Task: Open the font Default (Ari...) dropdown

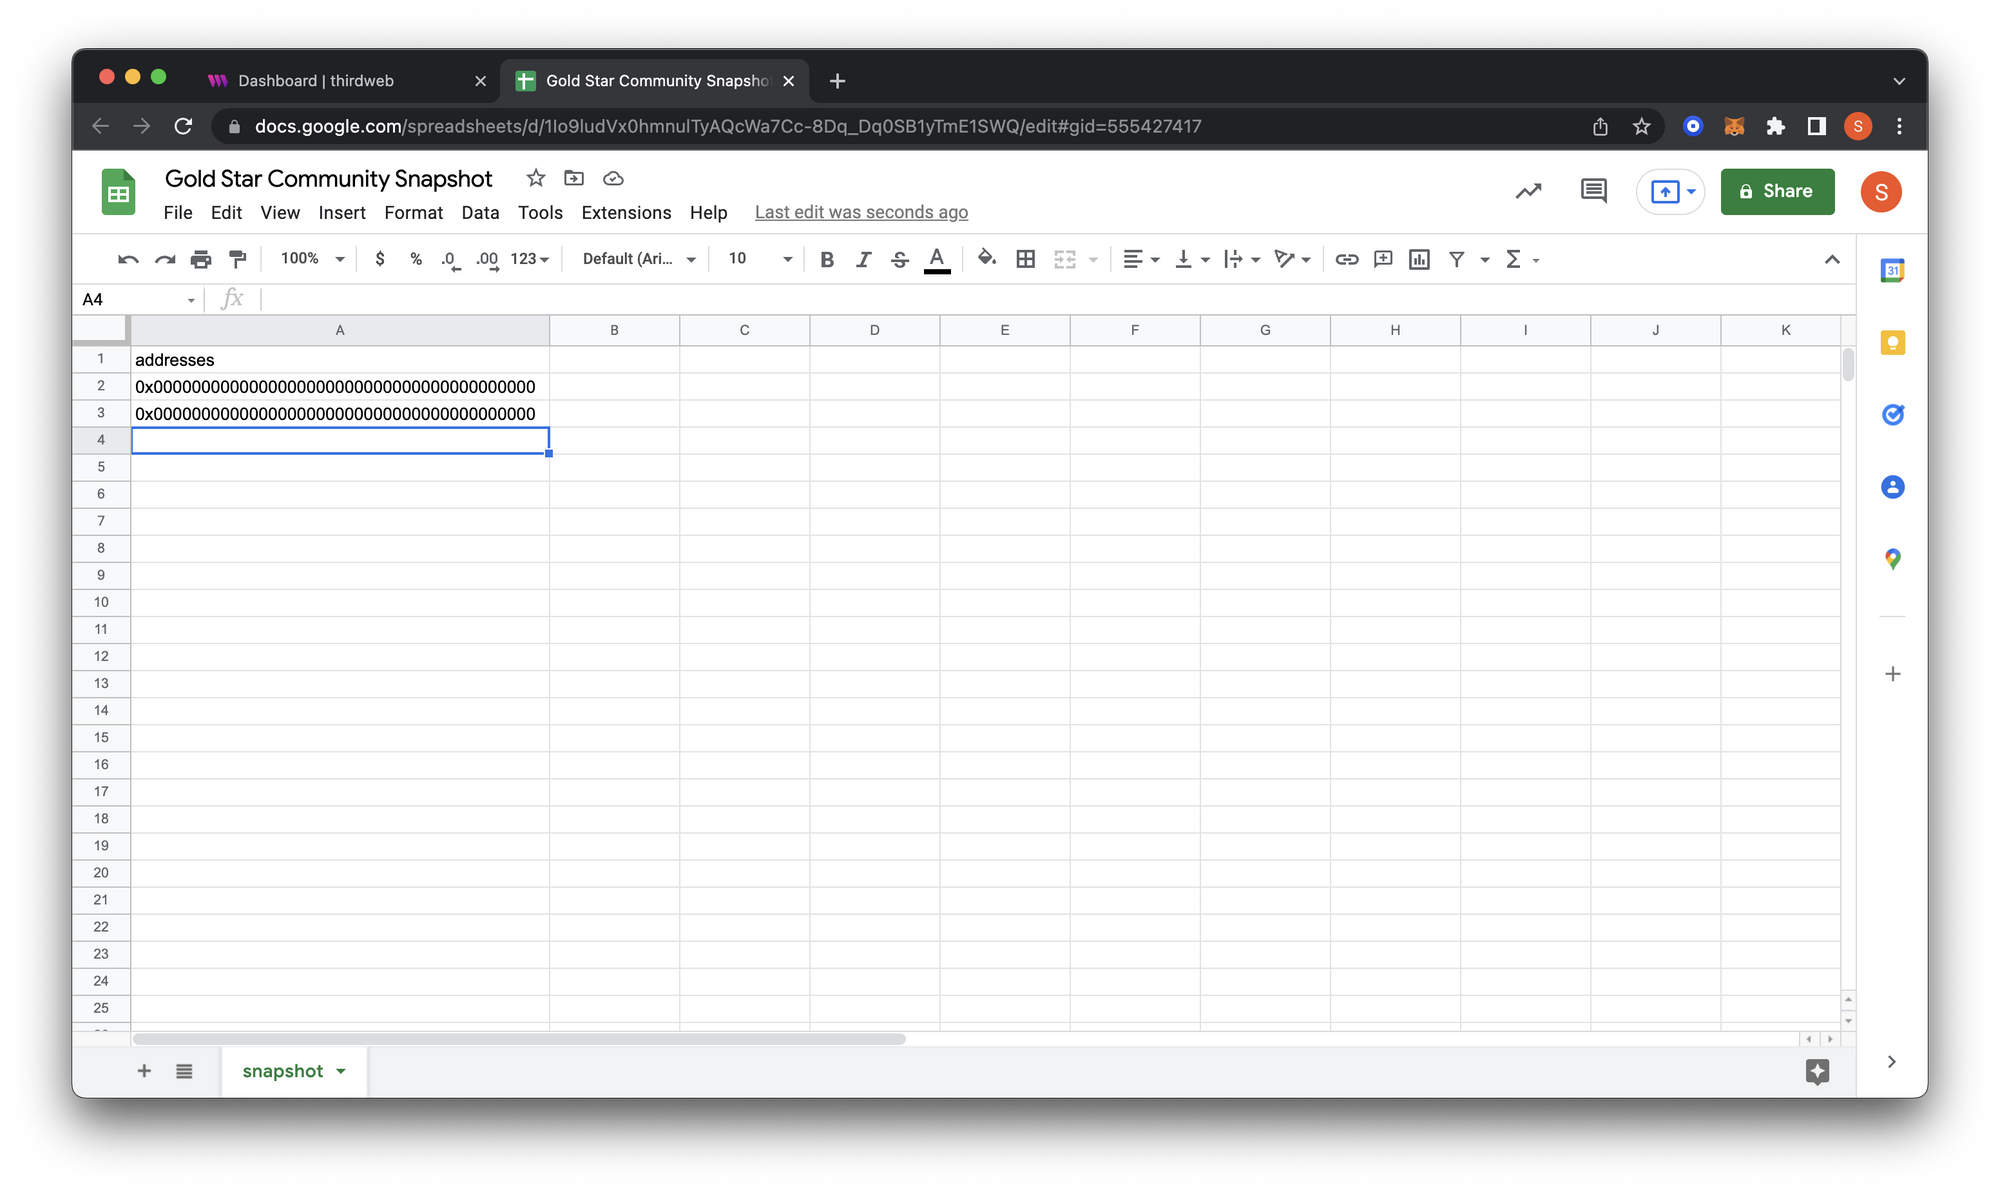Action: tap(639, 259)
